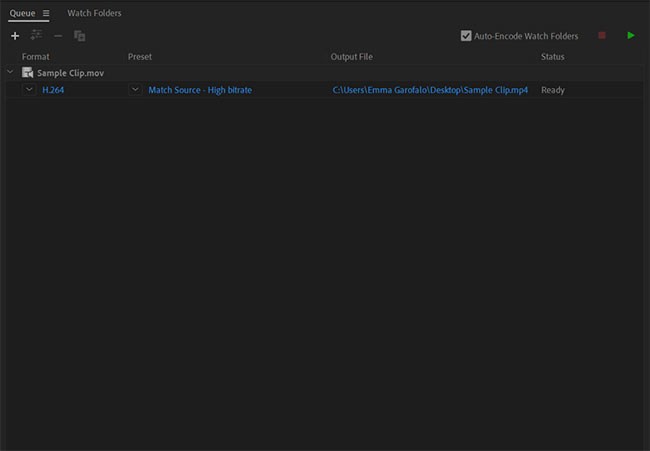This screenshot has height=451, width=650.
Task: Open the preset dropdown arrow beside Match Source
Action: point(135,90)
